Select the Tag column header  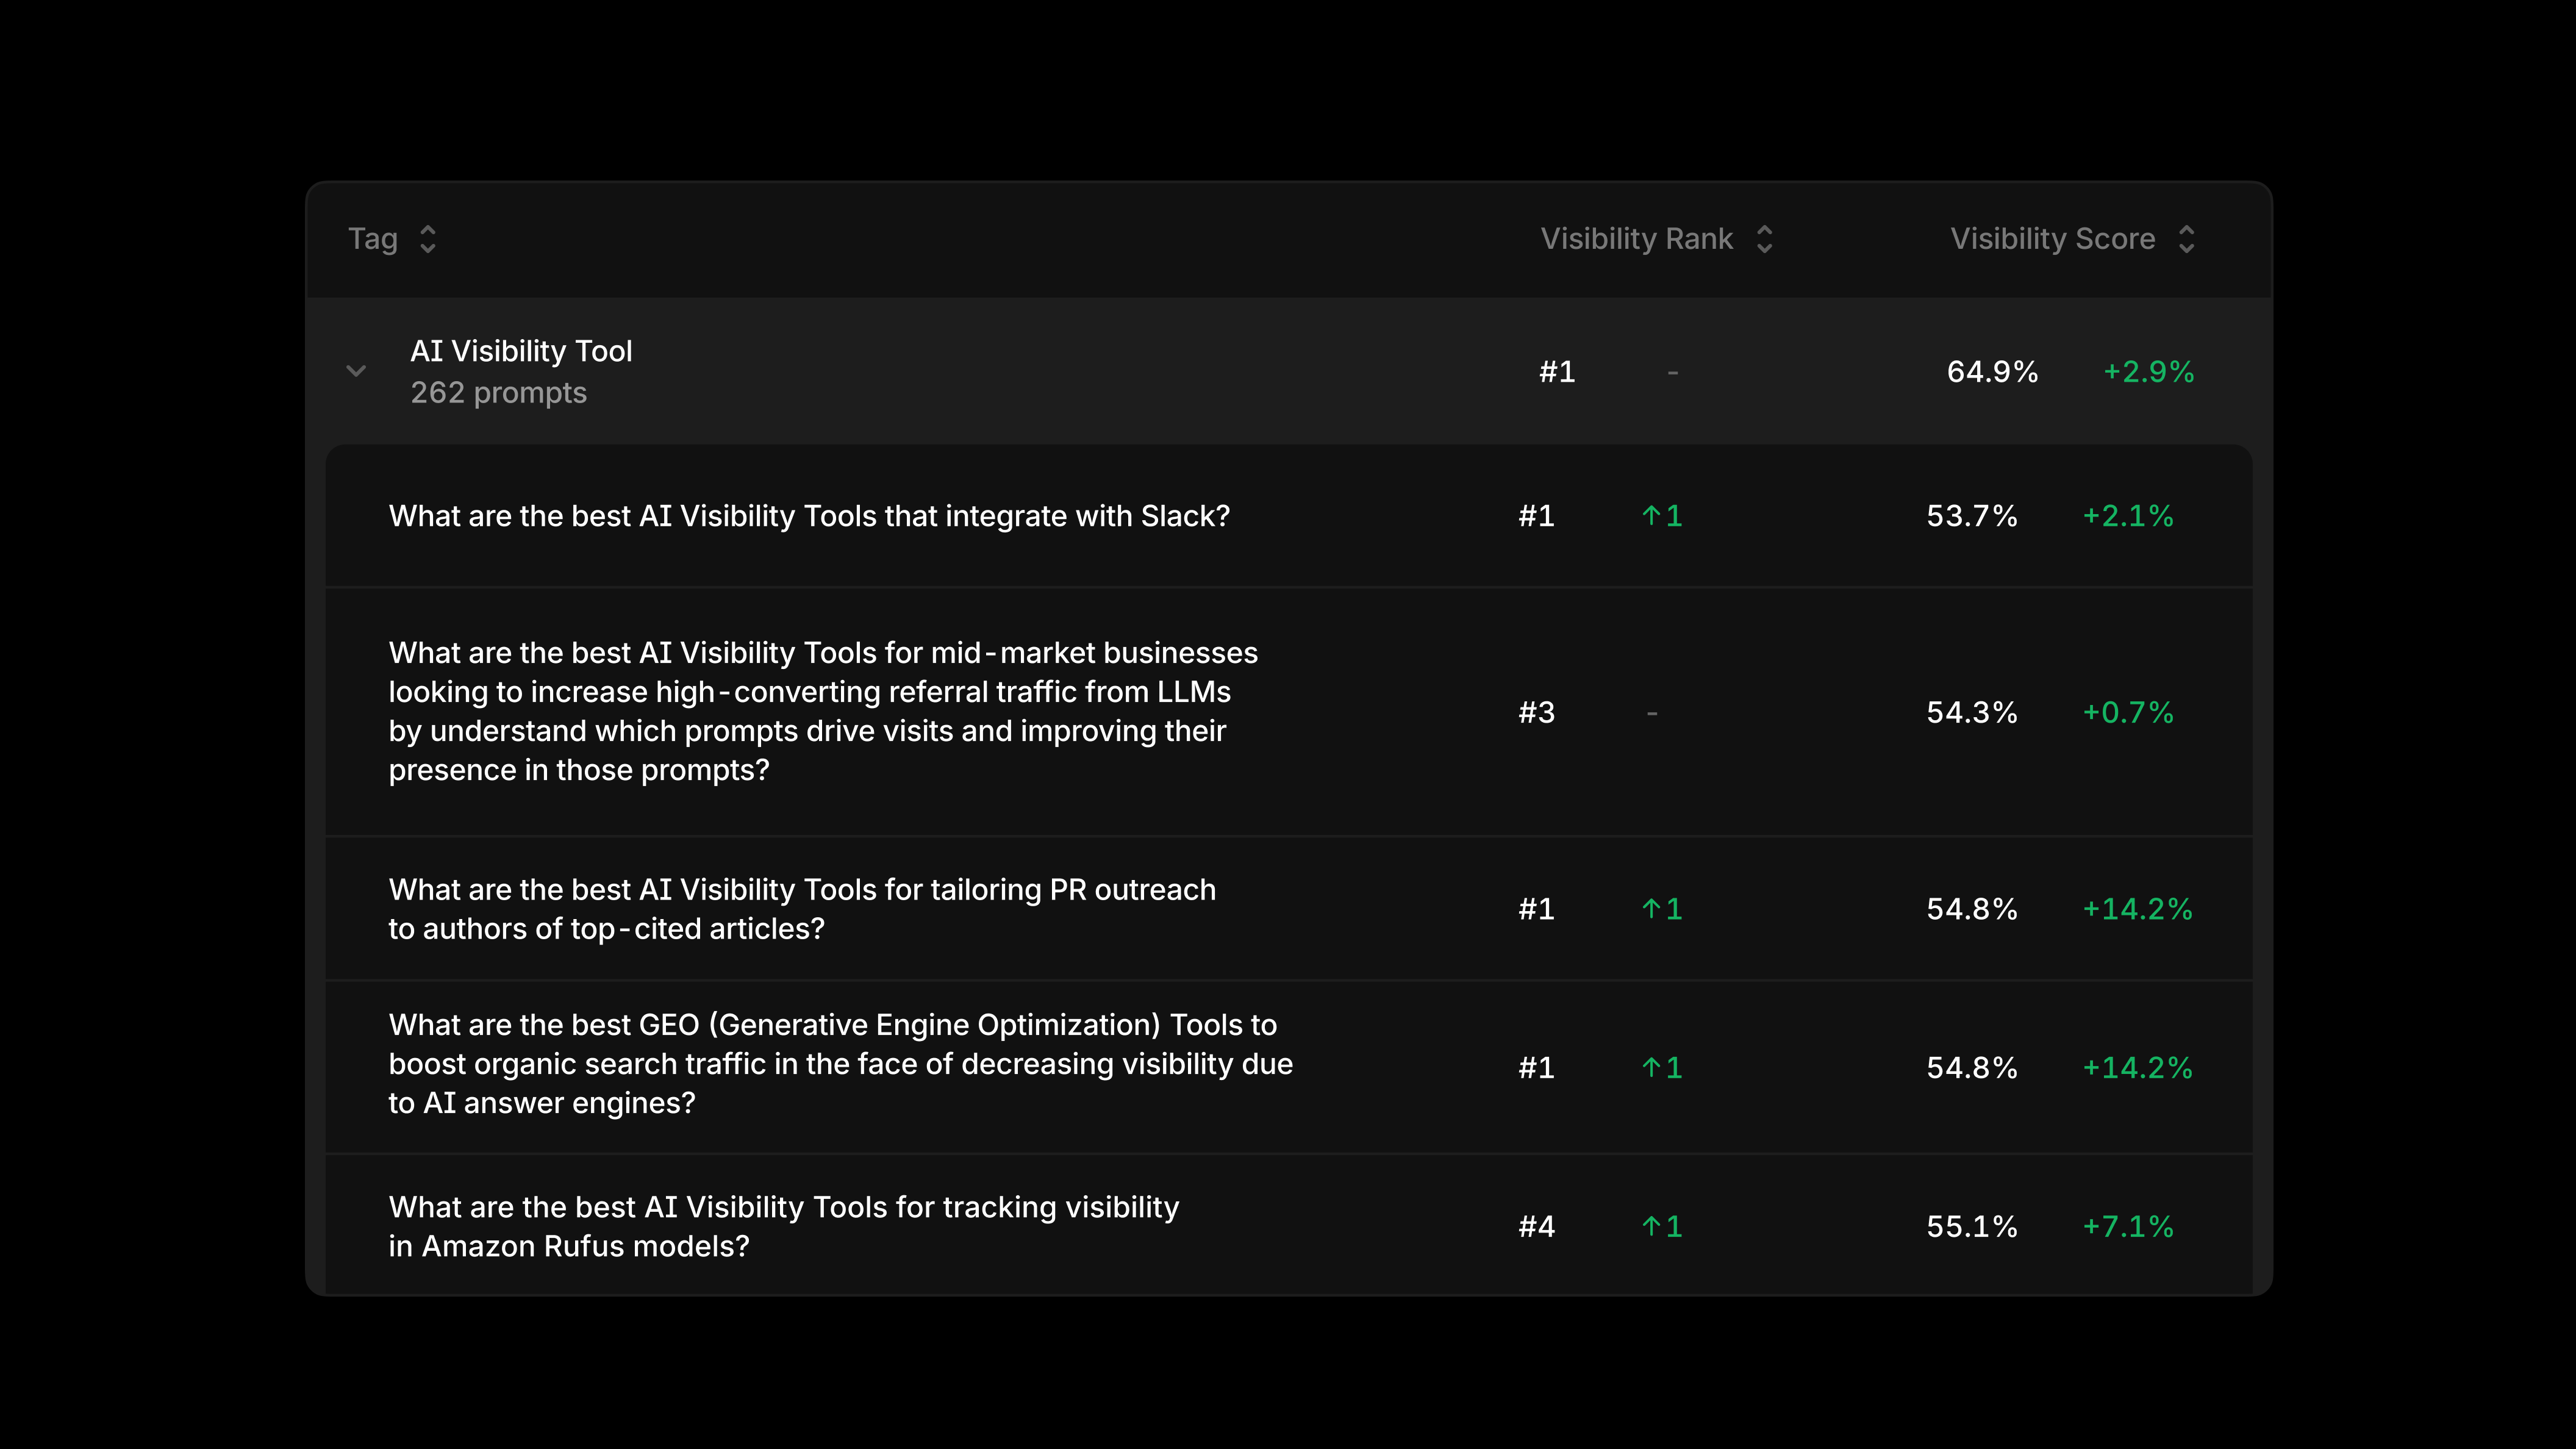373,239
